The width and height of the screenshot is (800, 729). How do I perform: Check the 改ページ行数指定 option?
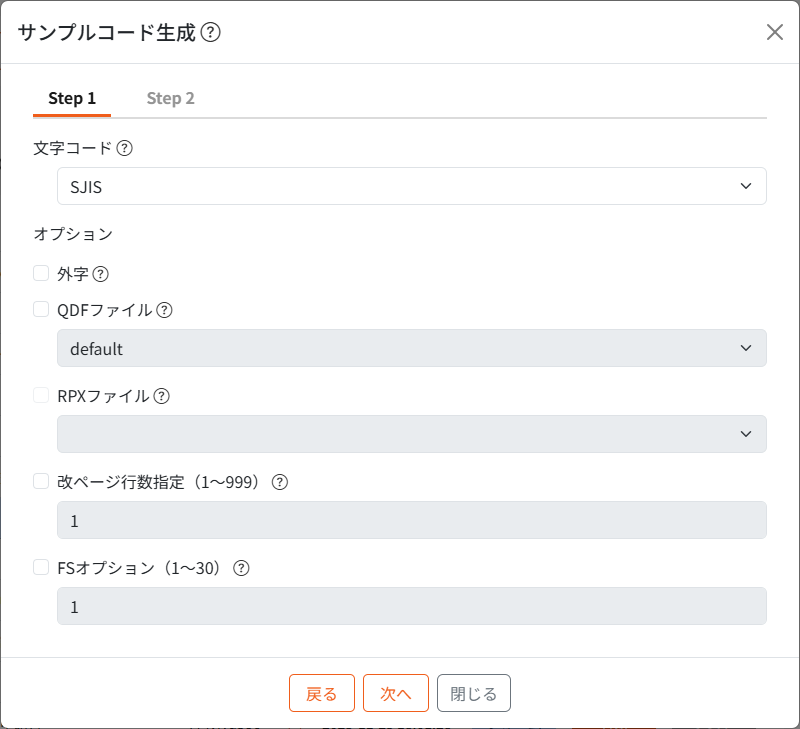coord(41,481)
